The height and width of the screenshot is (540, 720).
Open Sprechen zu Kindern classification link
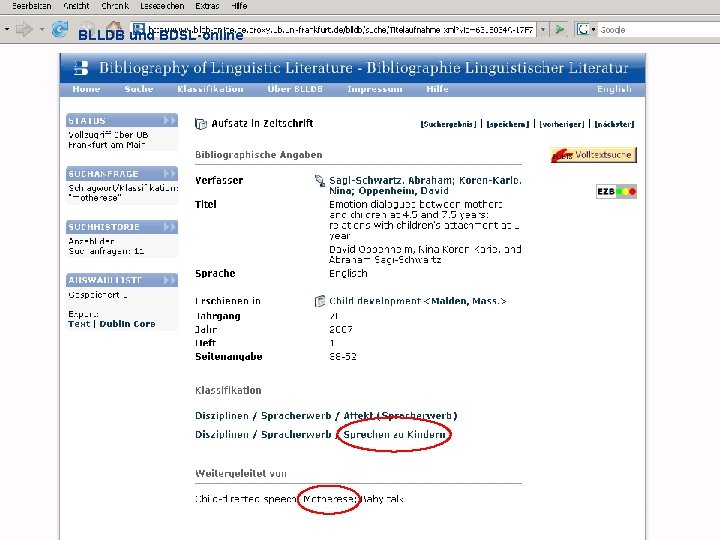[x=394, y=434]
